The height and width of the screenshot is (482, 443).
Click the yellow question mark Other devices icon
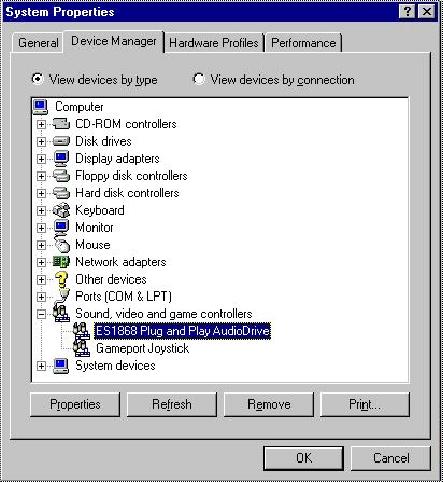61,279
